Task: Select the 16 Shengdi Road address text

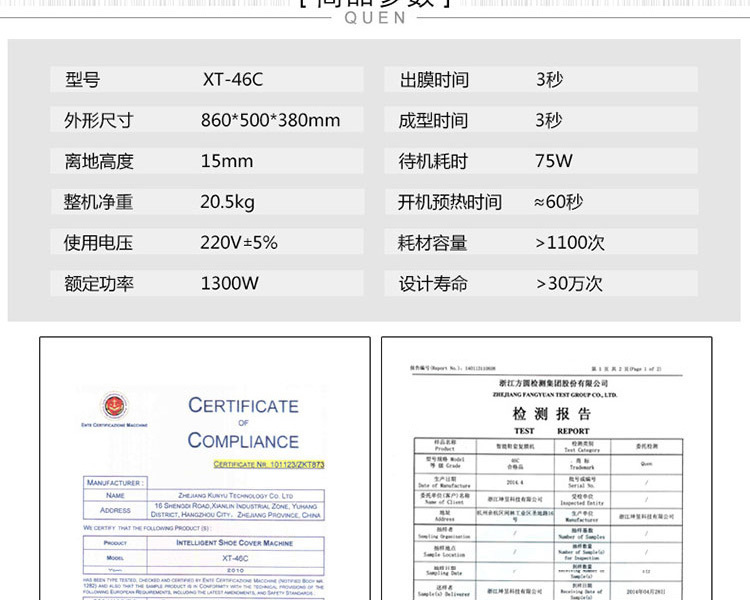Action: pyautogui.click(x=235, y=510)
